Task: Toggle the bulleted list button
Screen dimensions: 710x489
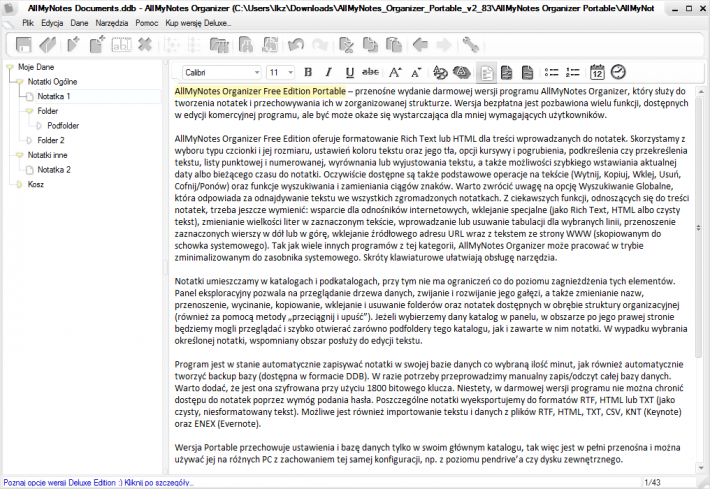Action: (552, 72)
